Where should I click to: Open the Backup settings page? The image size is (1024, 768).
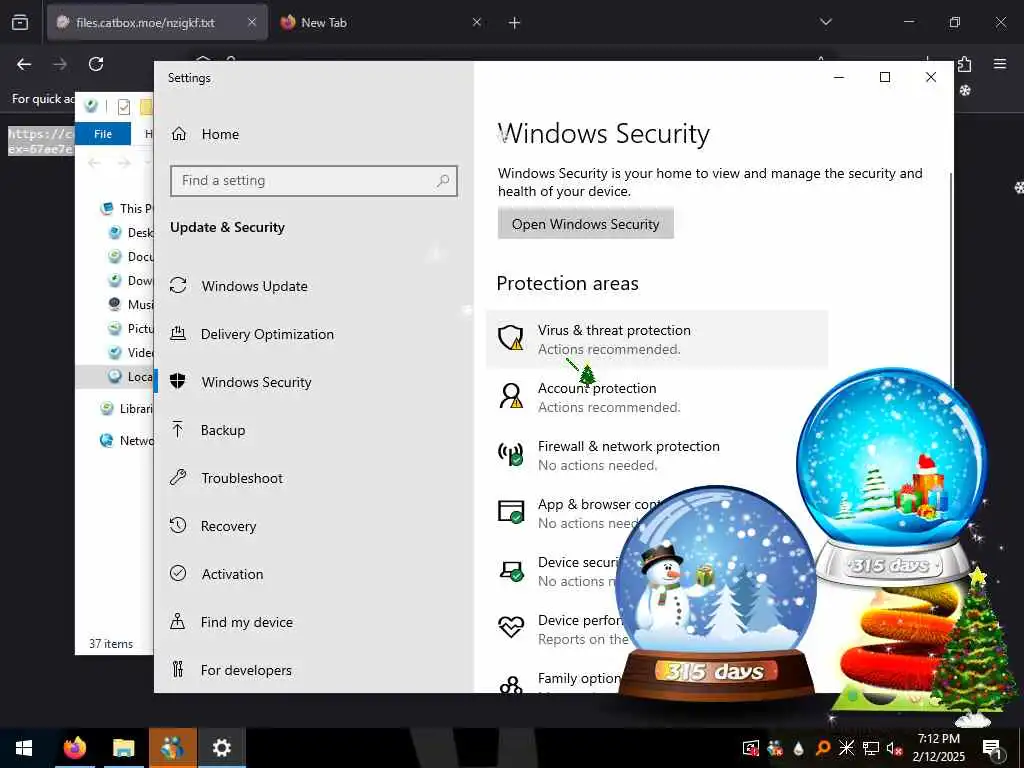pyautogui.click(x=207, y=430)
